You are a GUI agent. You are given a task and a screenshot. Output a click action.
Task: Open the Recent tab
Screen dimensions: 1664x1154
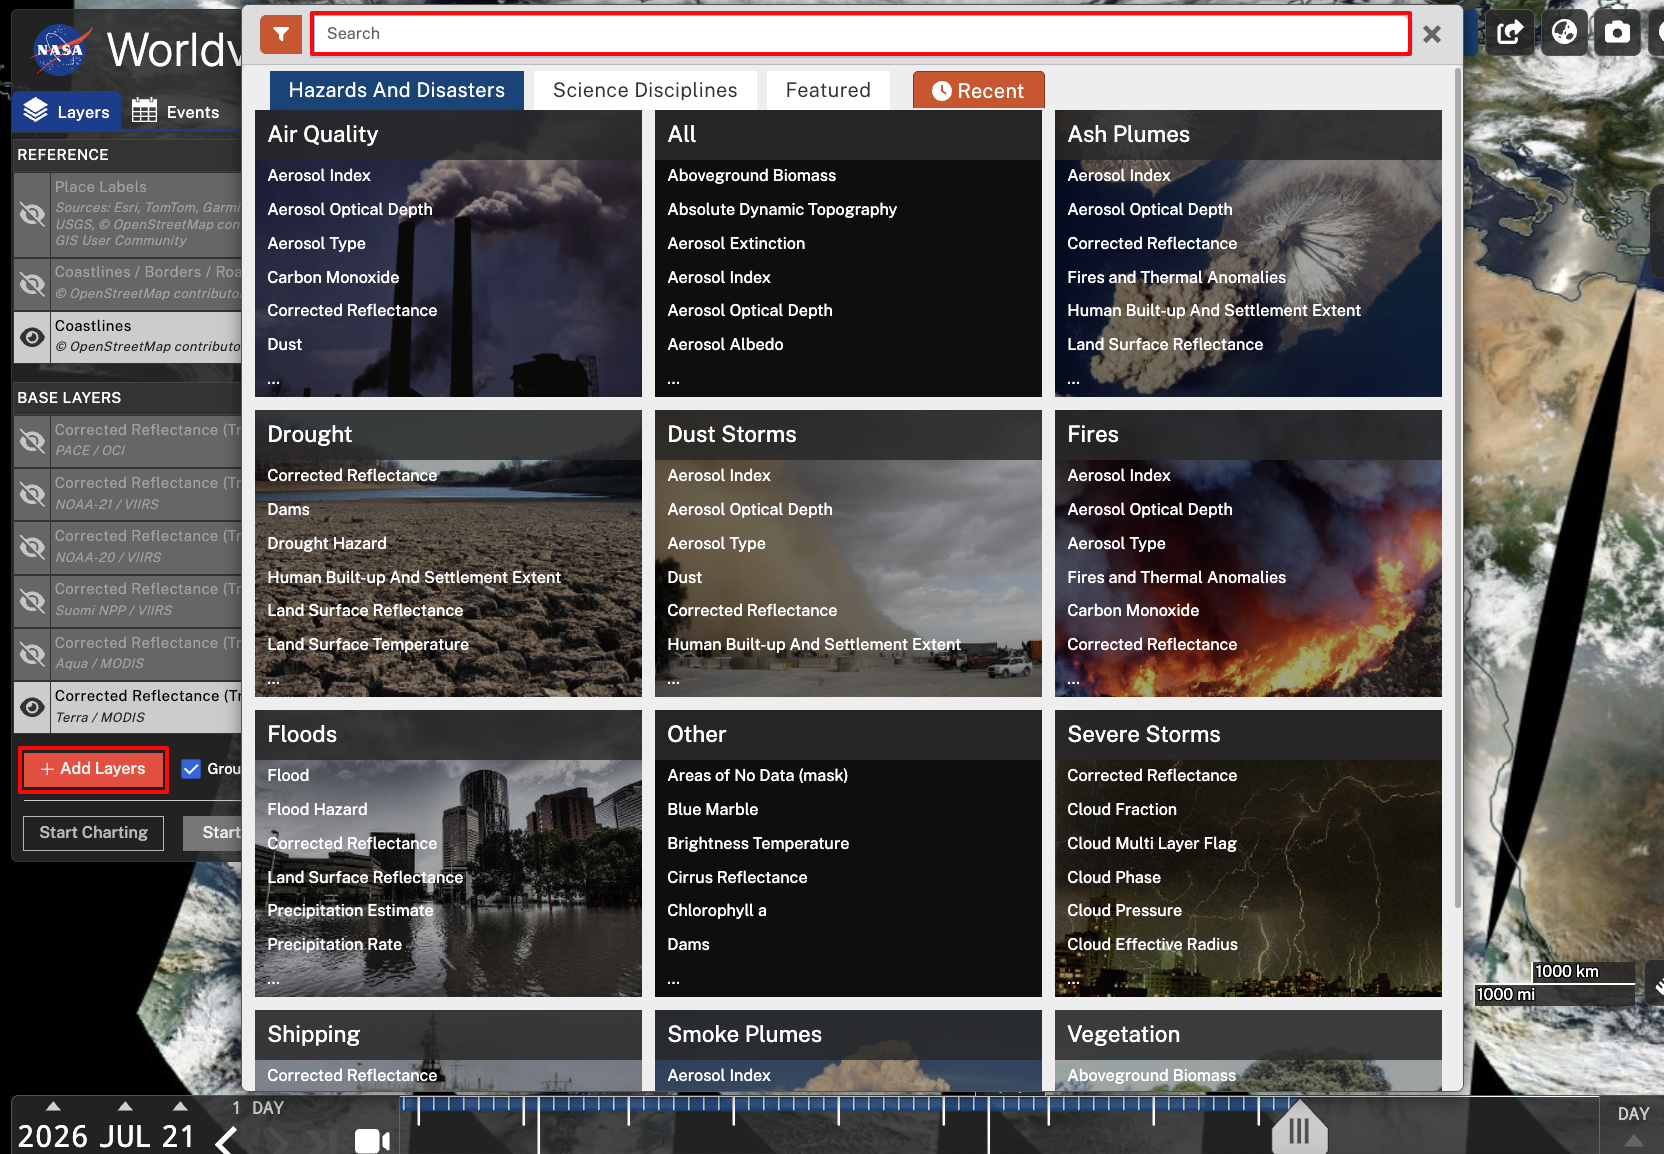[x=979, y=90]
